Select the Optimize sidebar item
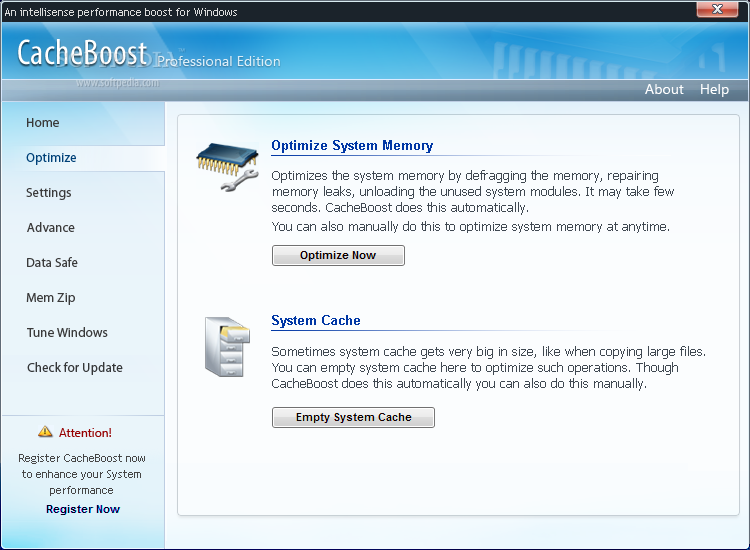 point(51,157)
